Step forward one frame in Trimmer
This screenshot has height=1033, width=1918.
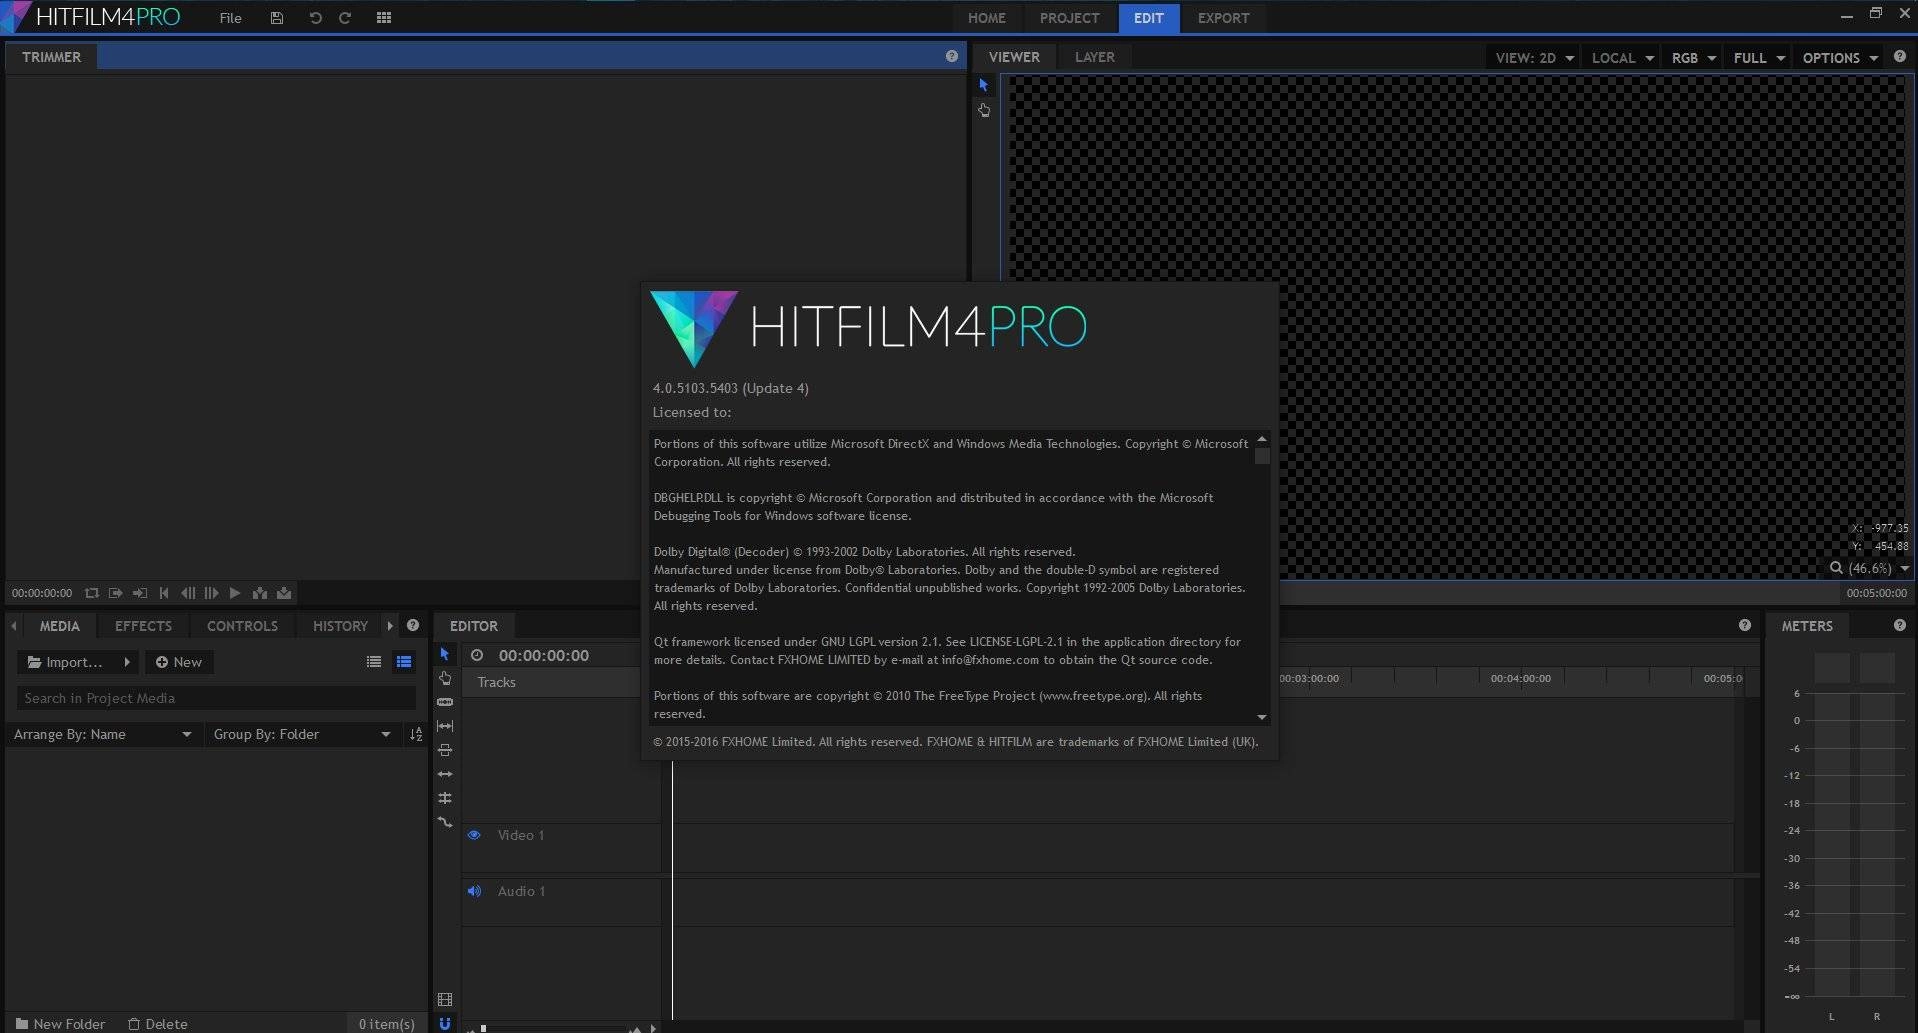pyautogui.click(x=211, y=593)
